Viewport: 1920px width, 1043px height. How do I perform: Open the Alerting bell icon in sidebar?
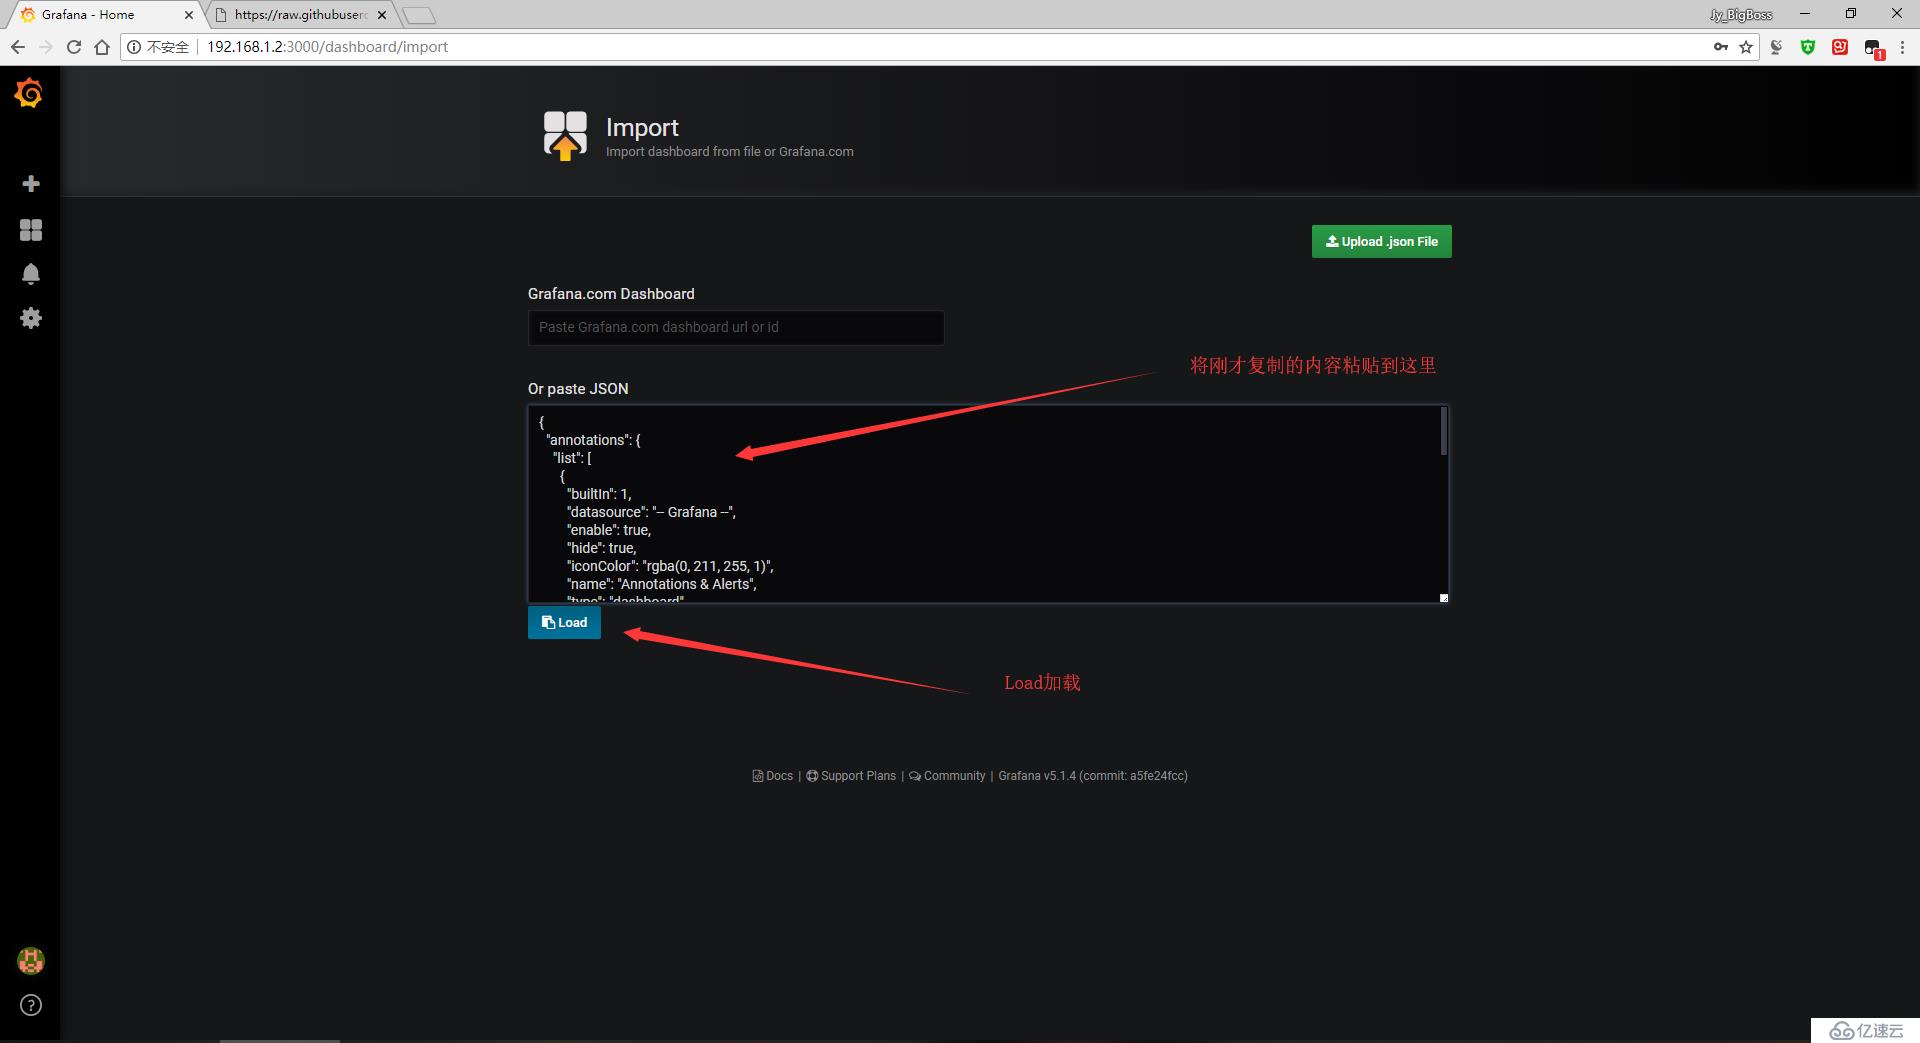click(x=31, y=274)
